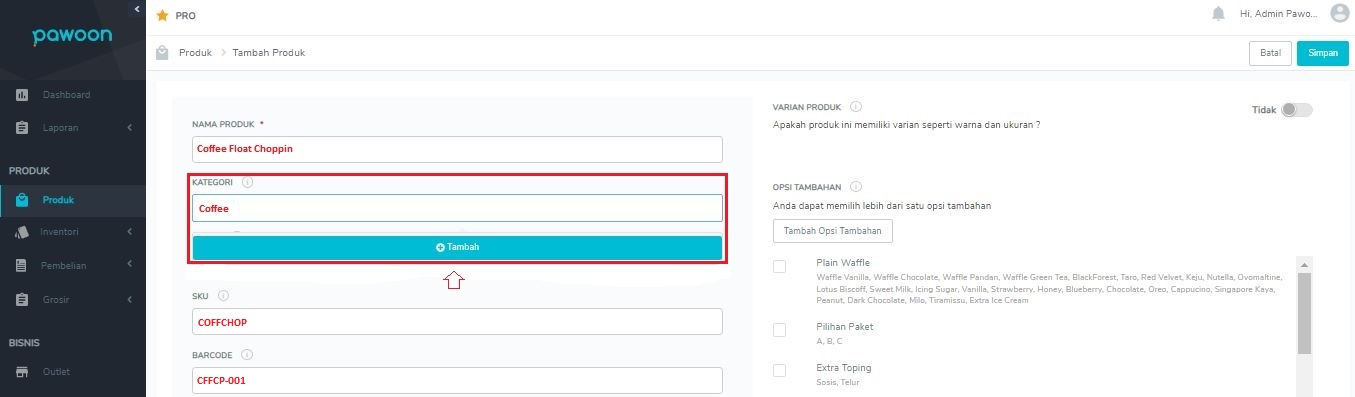Focus the SKU input field
The height and width of the screenshot is (397, 1355).
click(457, 322)
